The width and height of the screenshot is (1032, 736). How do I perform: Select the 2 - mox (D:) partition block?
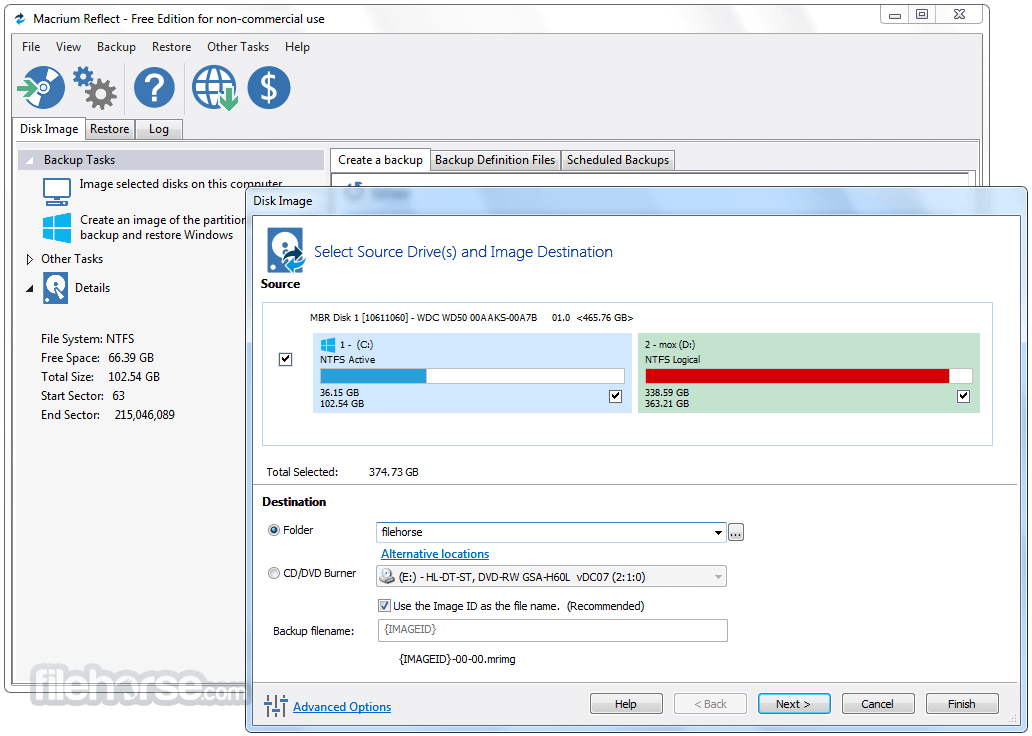[x=809, y=373]
